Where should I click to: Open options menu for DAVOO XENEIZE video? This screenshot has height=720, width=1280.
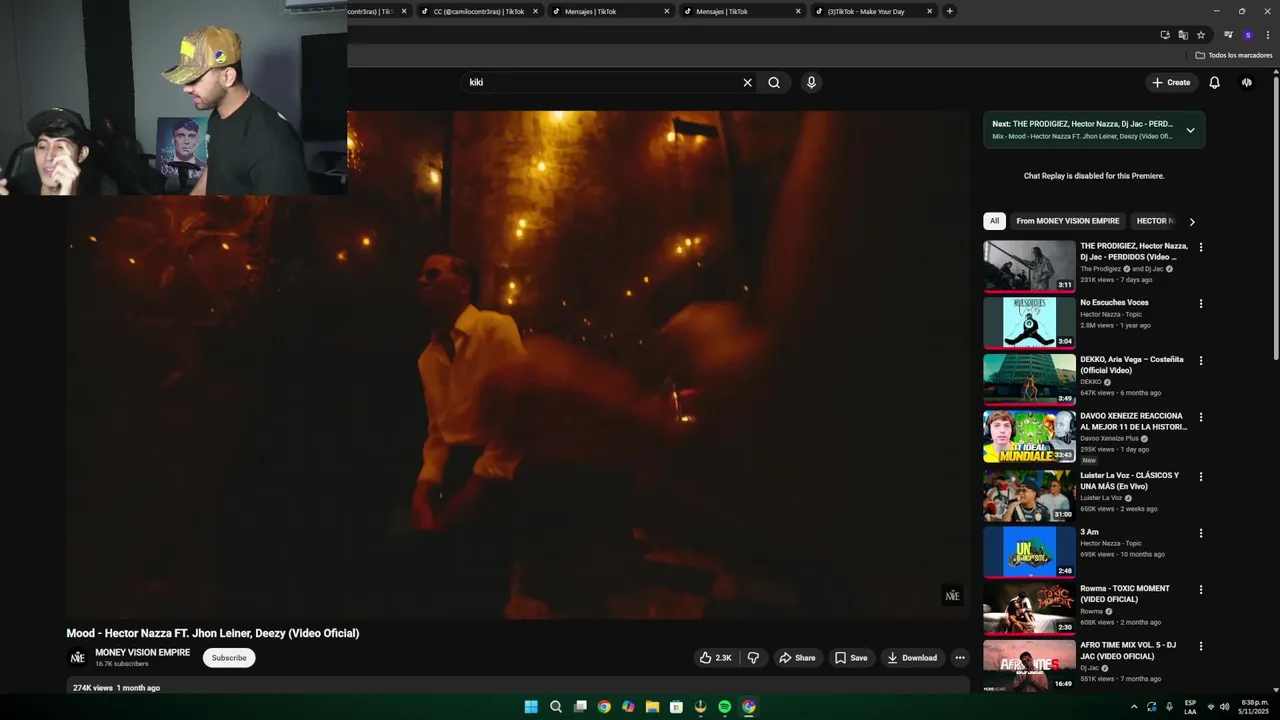coord(1201,417)
